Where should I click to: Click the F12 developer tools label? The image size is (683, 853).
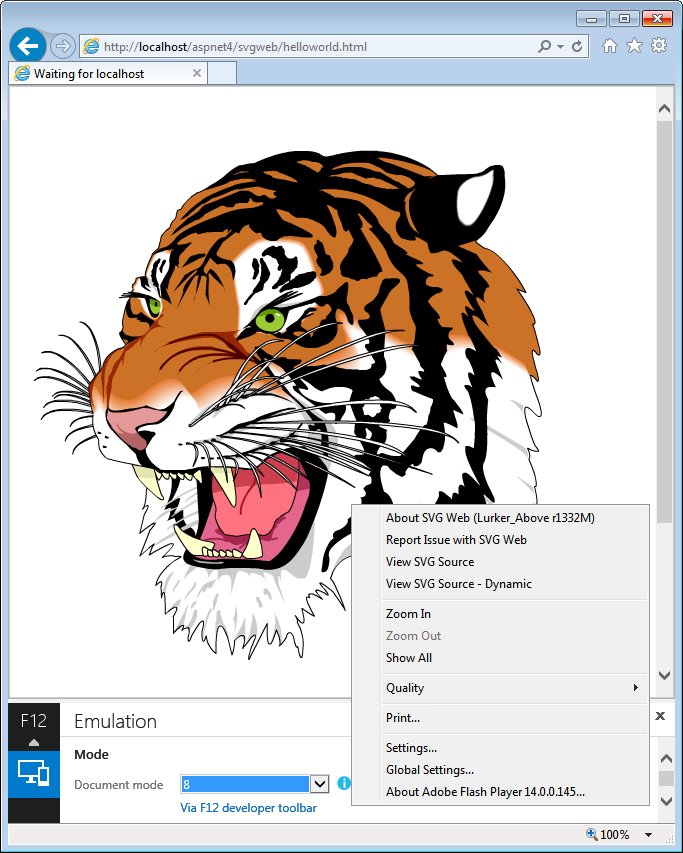pyautogui.click(x=34, y=721)
